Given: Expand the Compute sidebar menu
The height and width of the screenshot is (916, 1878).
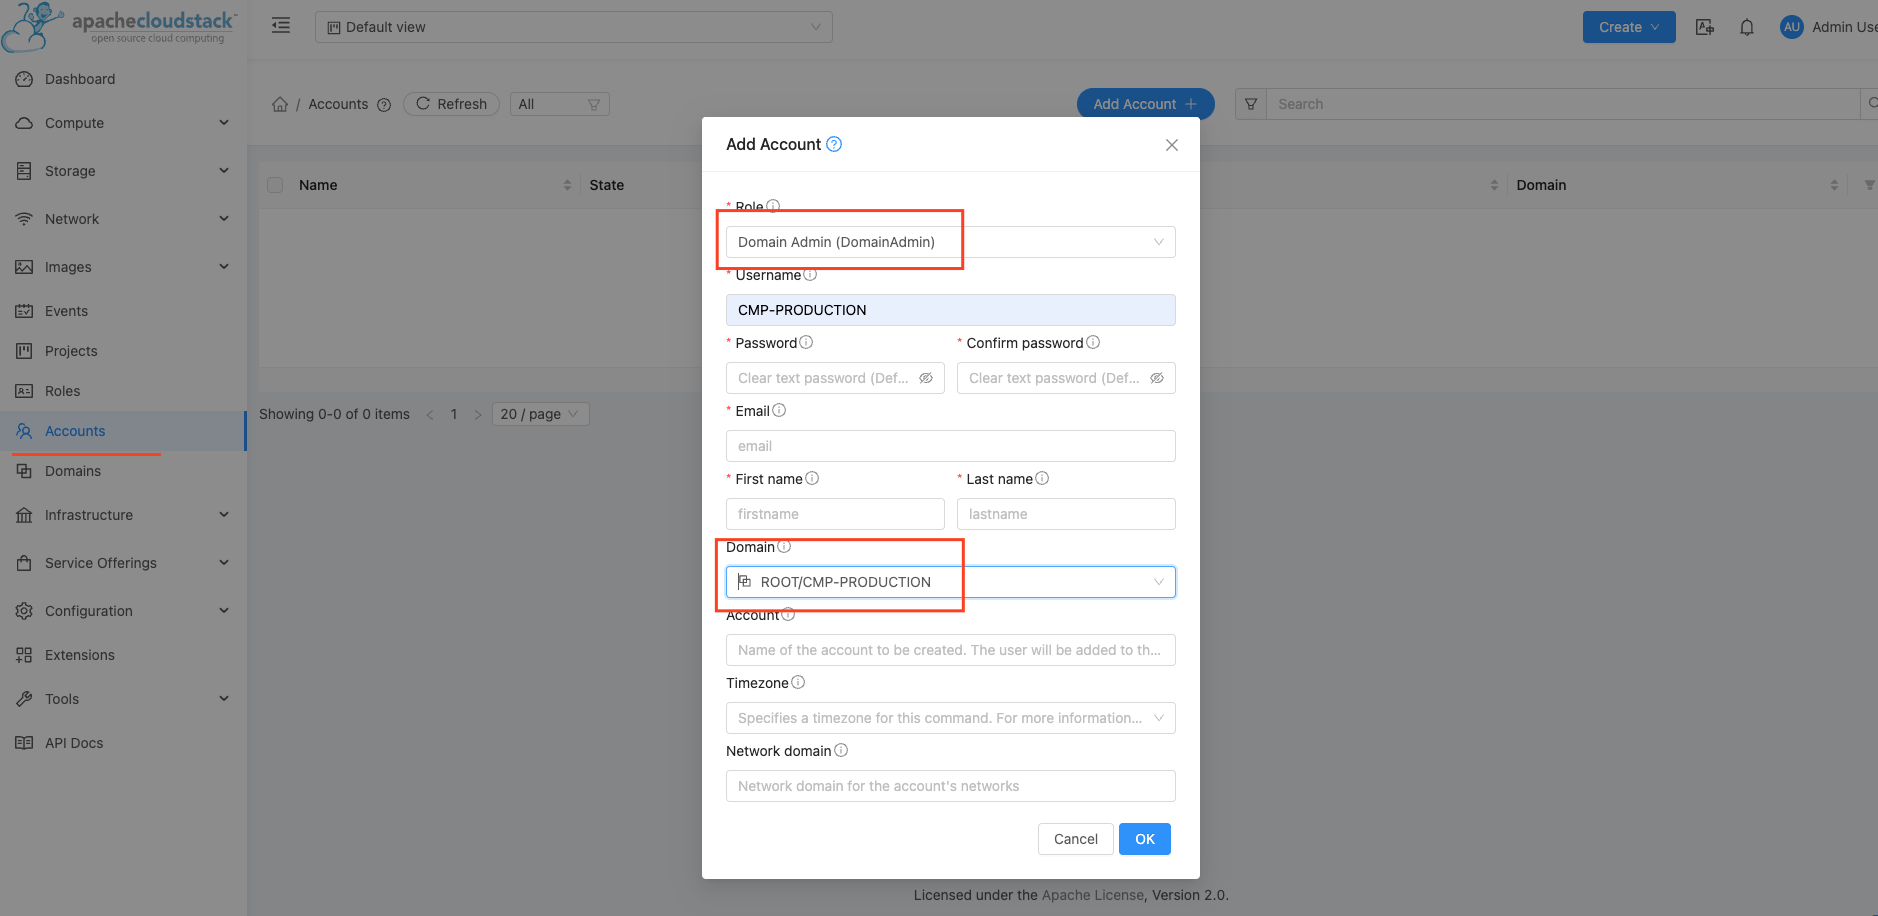Looking at the screenshot, I should [123, 123].
